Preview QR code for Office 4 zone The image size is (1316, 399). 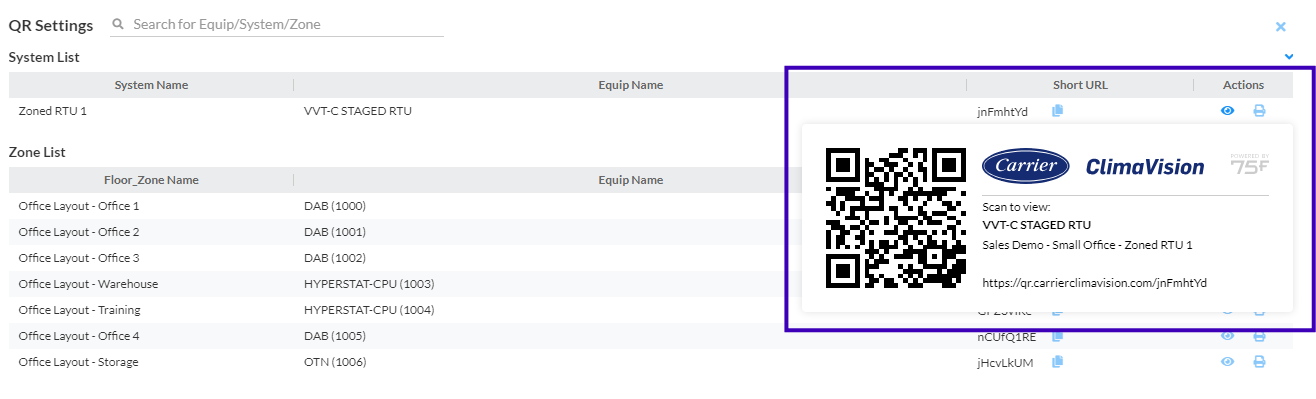click(x=1228, y=336)
